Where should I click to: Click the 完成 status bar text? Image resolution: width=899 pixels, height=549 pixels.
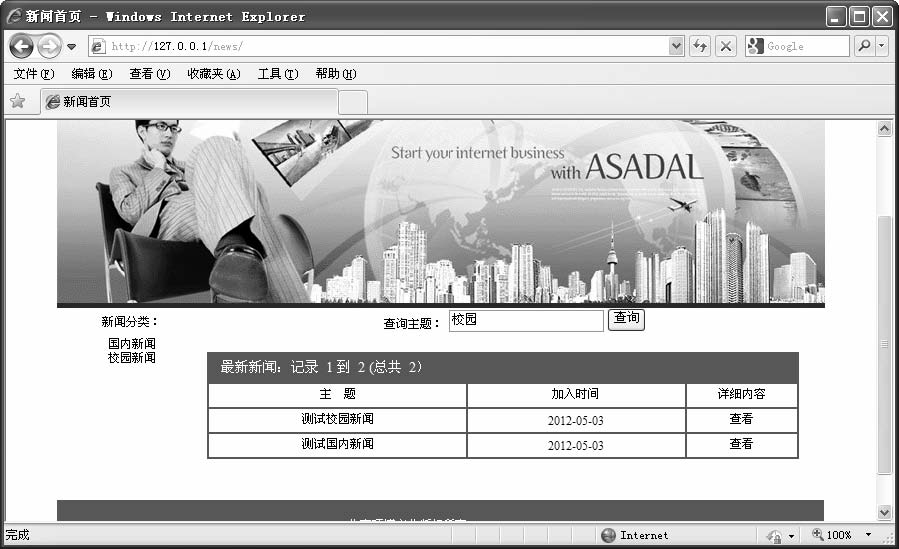[17, 535]
